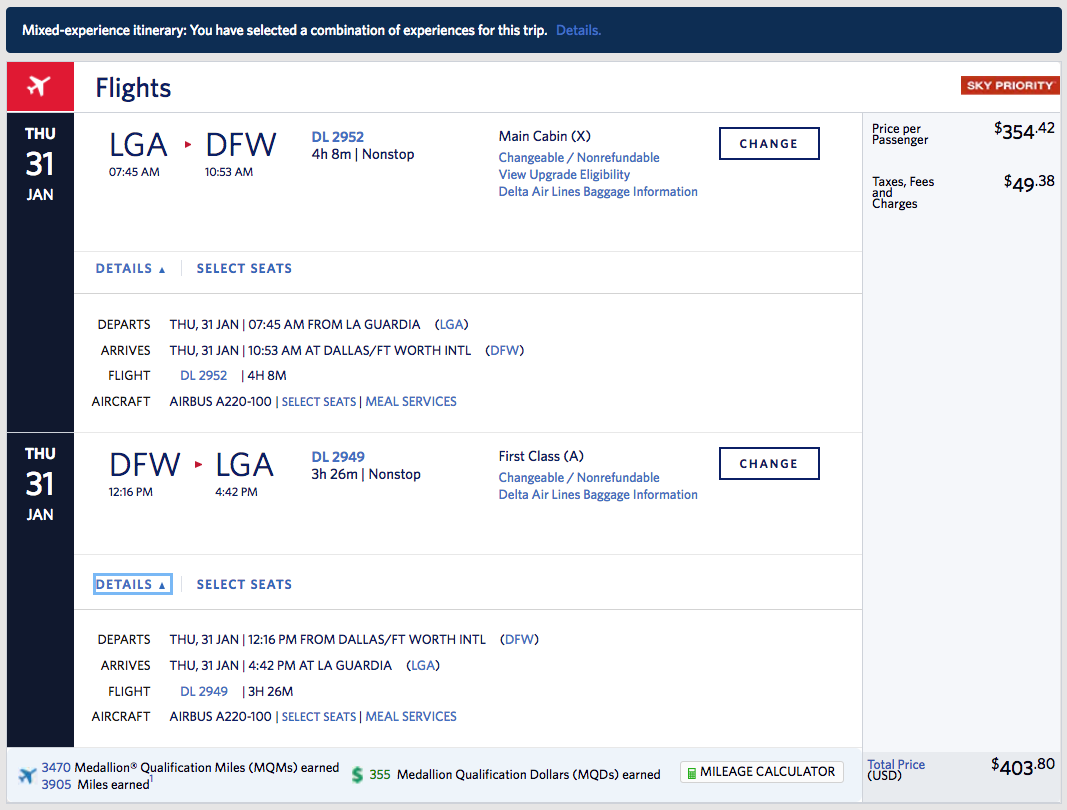The image size is (1067, 810).
Task: Click DFW airport code in first arrives row
Action: pyautogui.click(x=504, y=351)
